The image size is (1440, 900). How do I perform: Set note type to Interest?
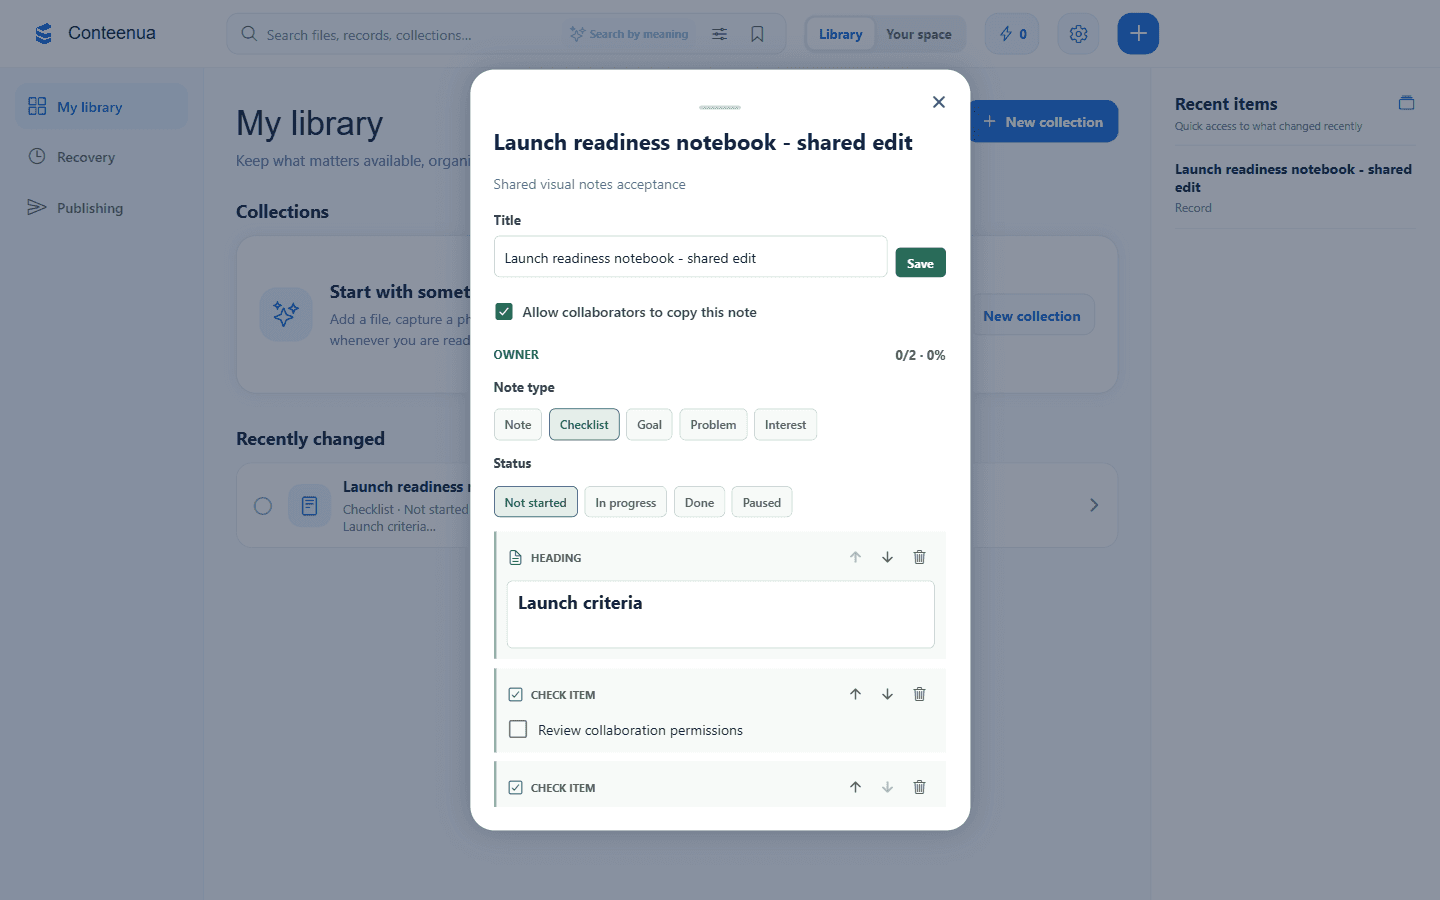click(x=785, y=425)
